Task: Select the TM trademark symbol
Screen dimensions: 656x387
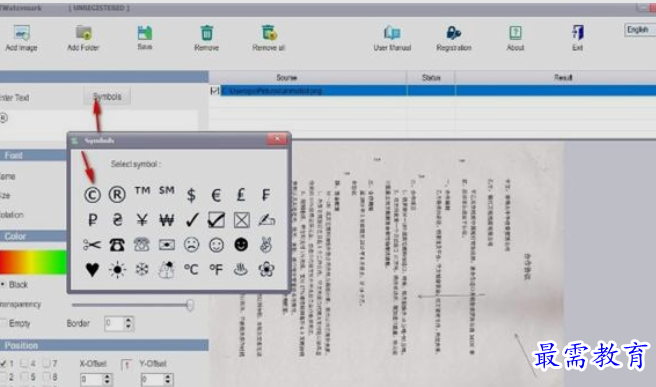Action: tap(142, 191)
